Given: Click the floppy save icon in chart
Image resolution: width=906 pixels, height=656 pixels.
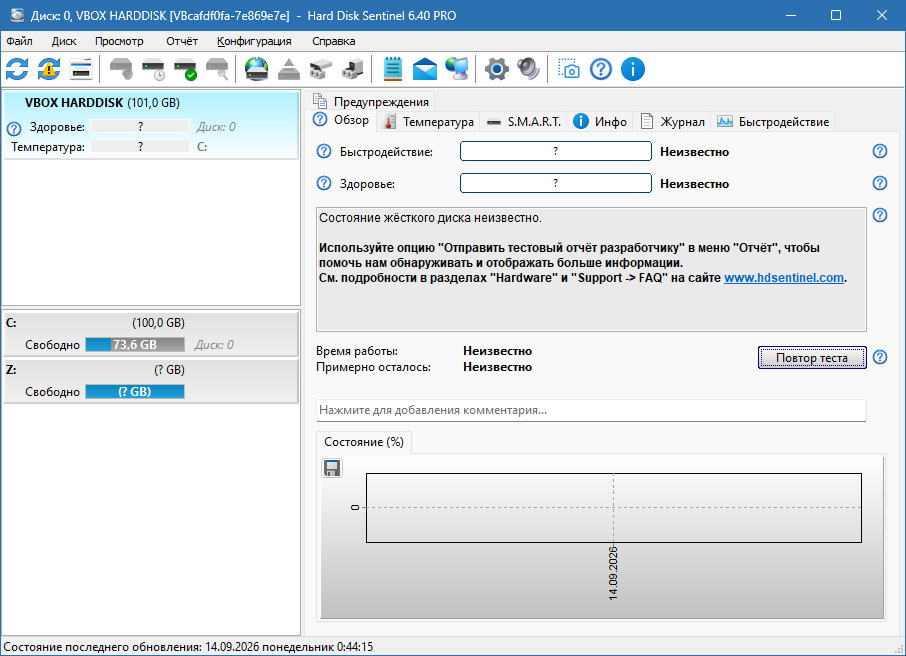Looking at the screenshot, I should (332, 468).
